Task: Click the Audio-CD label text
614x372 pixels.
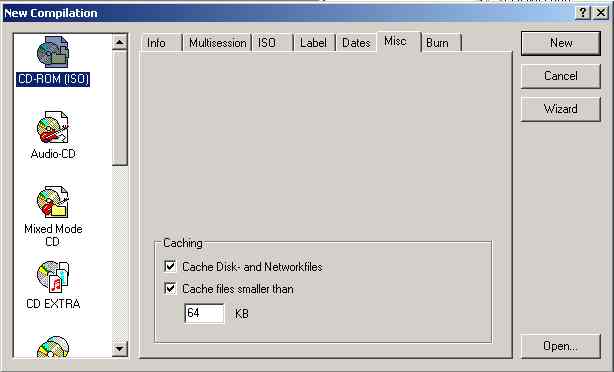Action: [53, 154]
